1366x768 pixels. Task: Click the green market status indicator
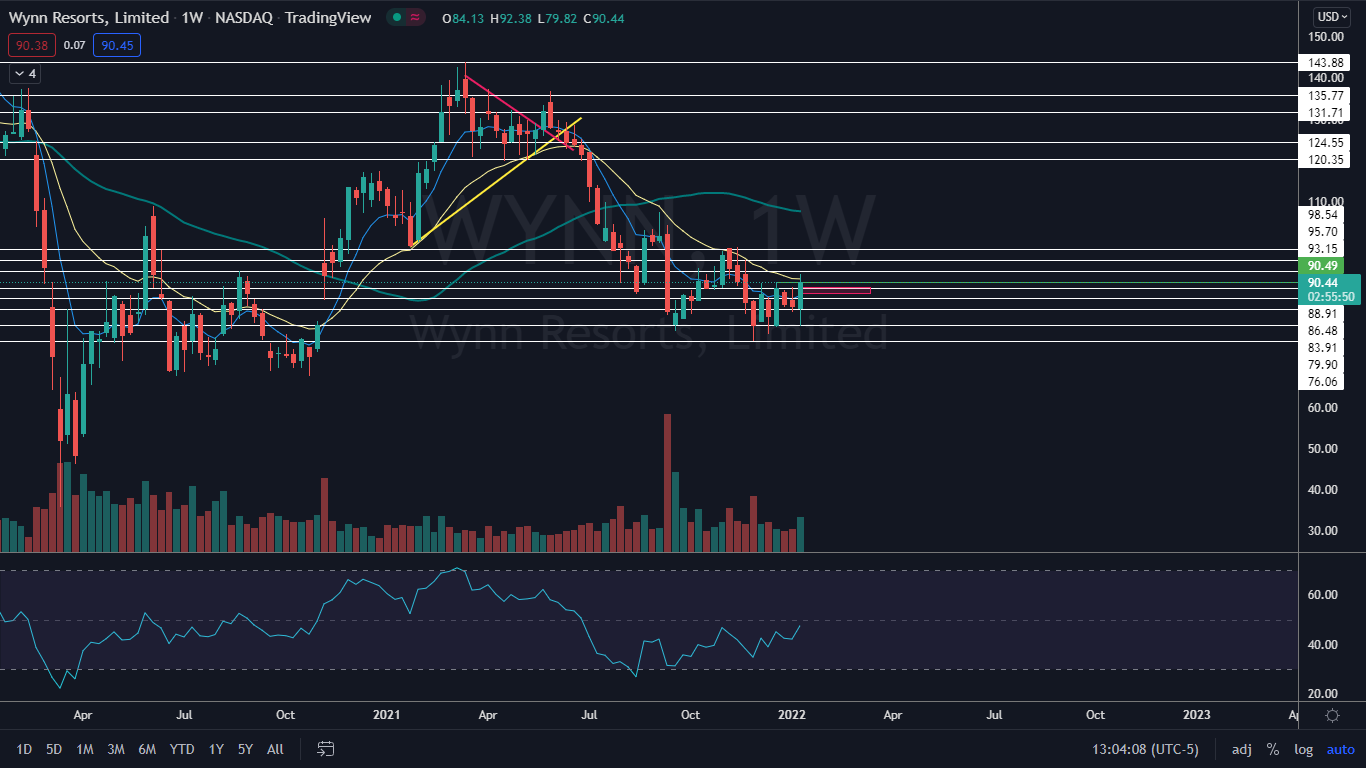397,17
